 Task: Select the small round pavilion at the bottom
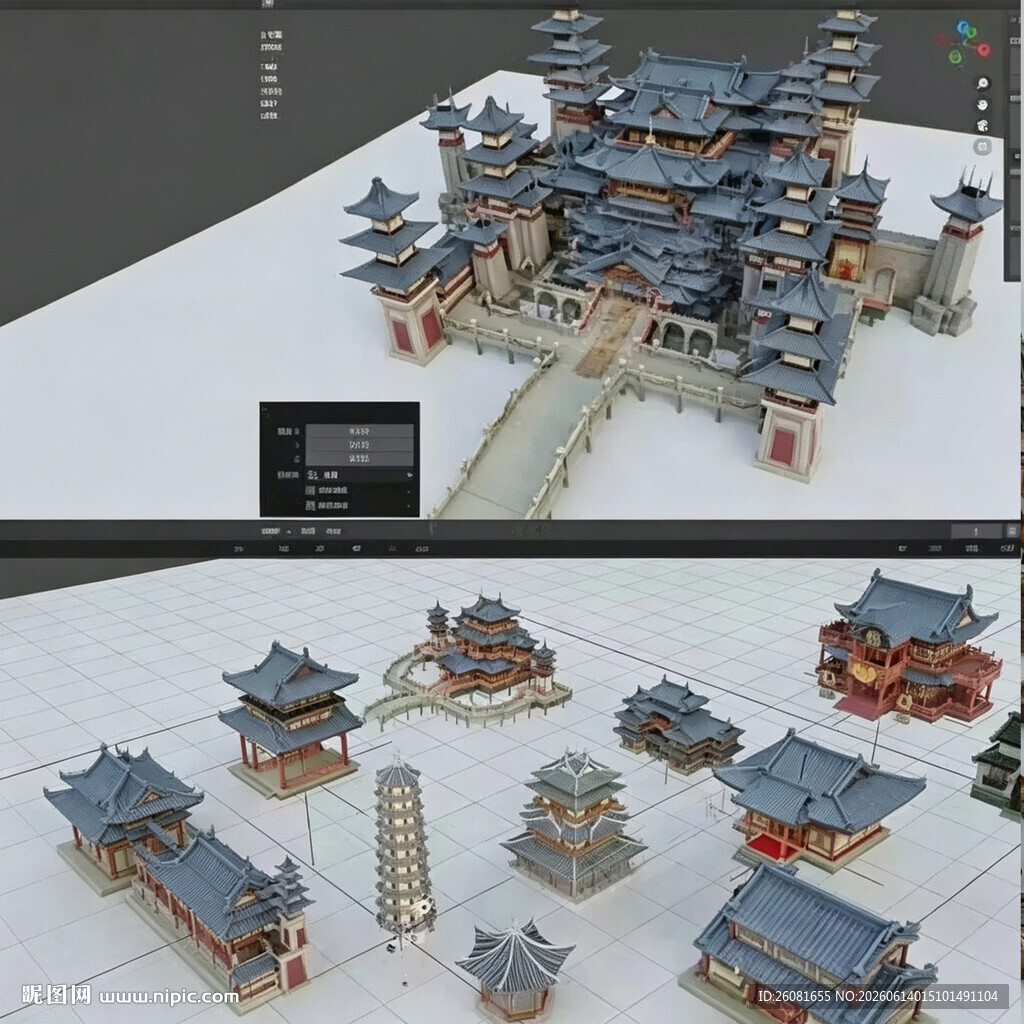coord(515,970)
